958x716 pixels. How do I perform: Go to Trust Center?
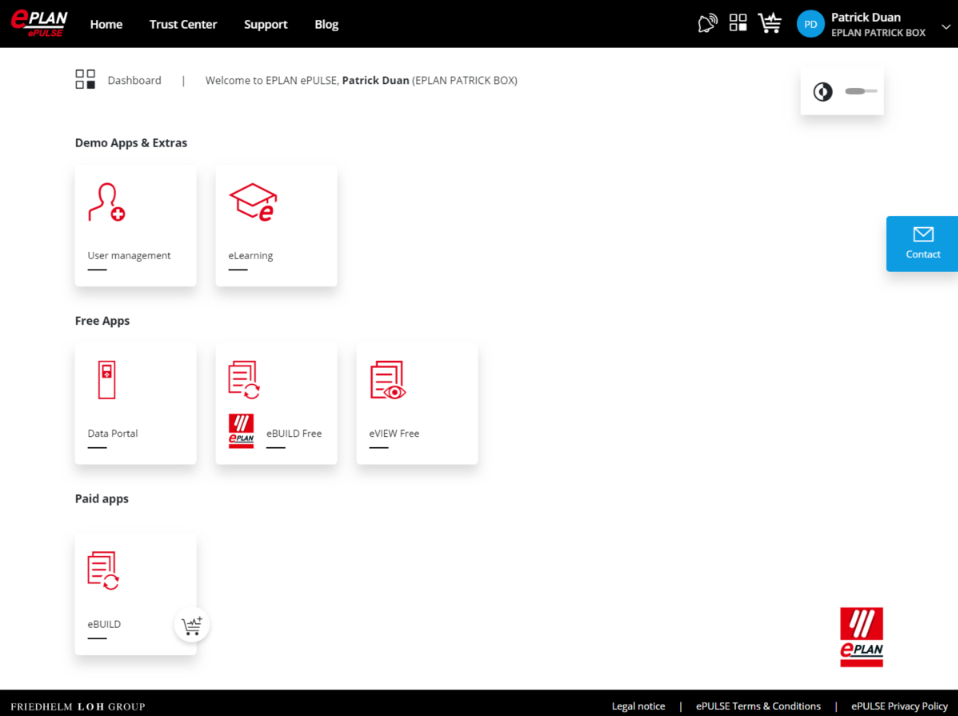pos(183,24)
